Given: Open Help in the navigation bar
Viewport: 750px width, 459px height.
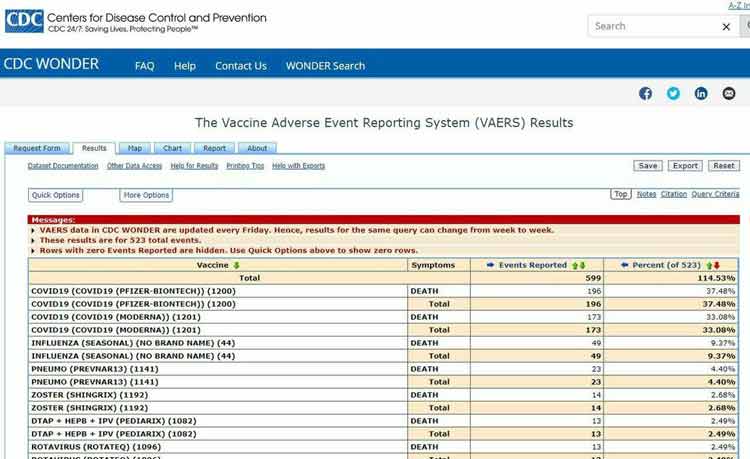Looking at the screenshot, I should [x=185, y=66].
